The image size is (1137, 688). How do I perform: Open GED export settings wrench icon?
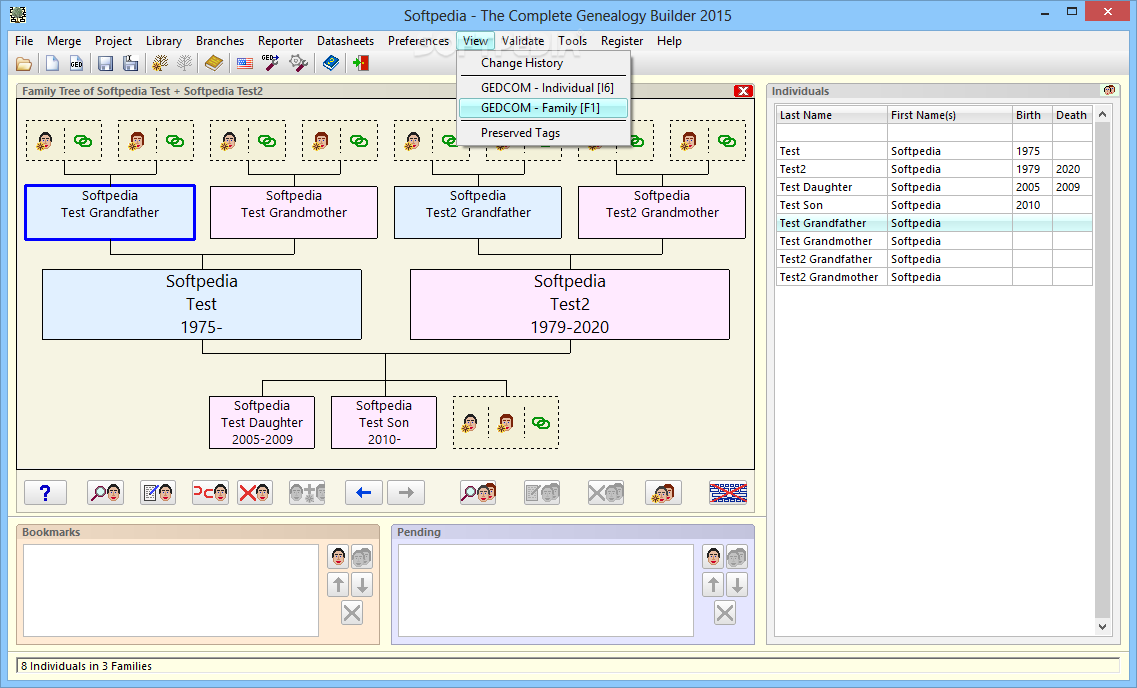coord(270,64)
